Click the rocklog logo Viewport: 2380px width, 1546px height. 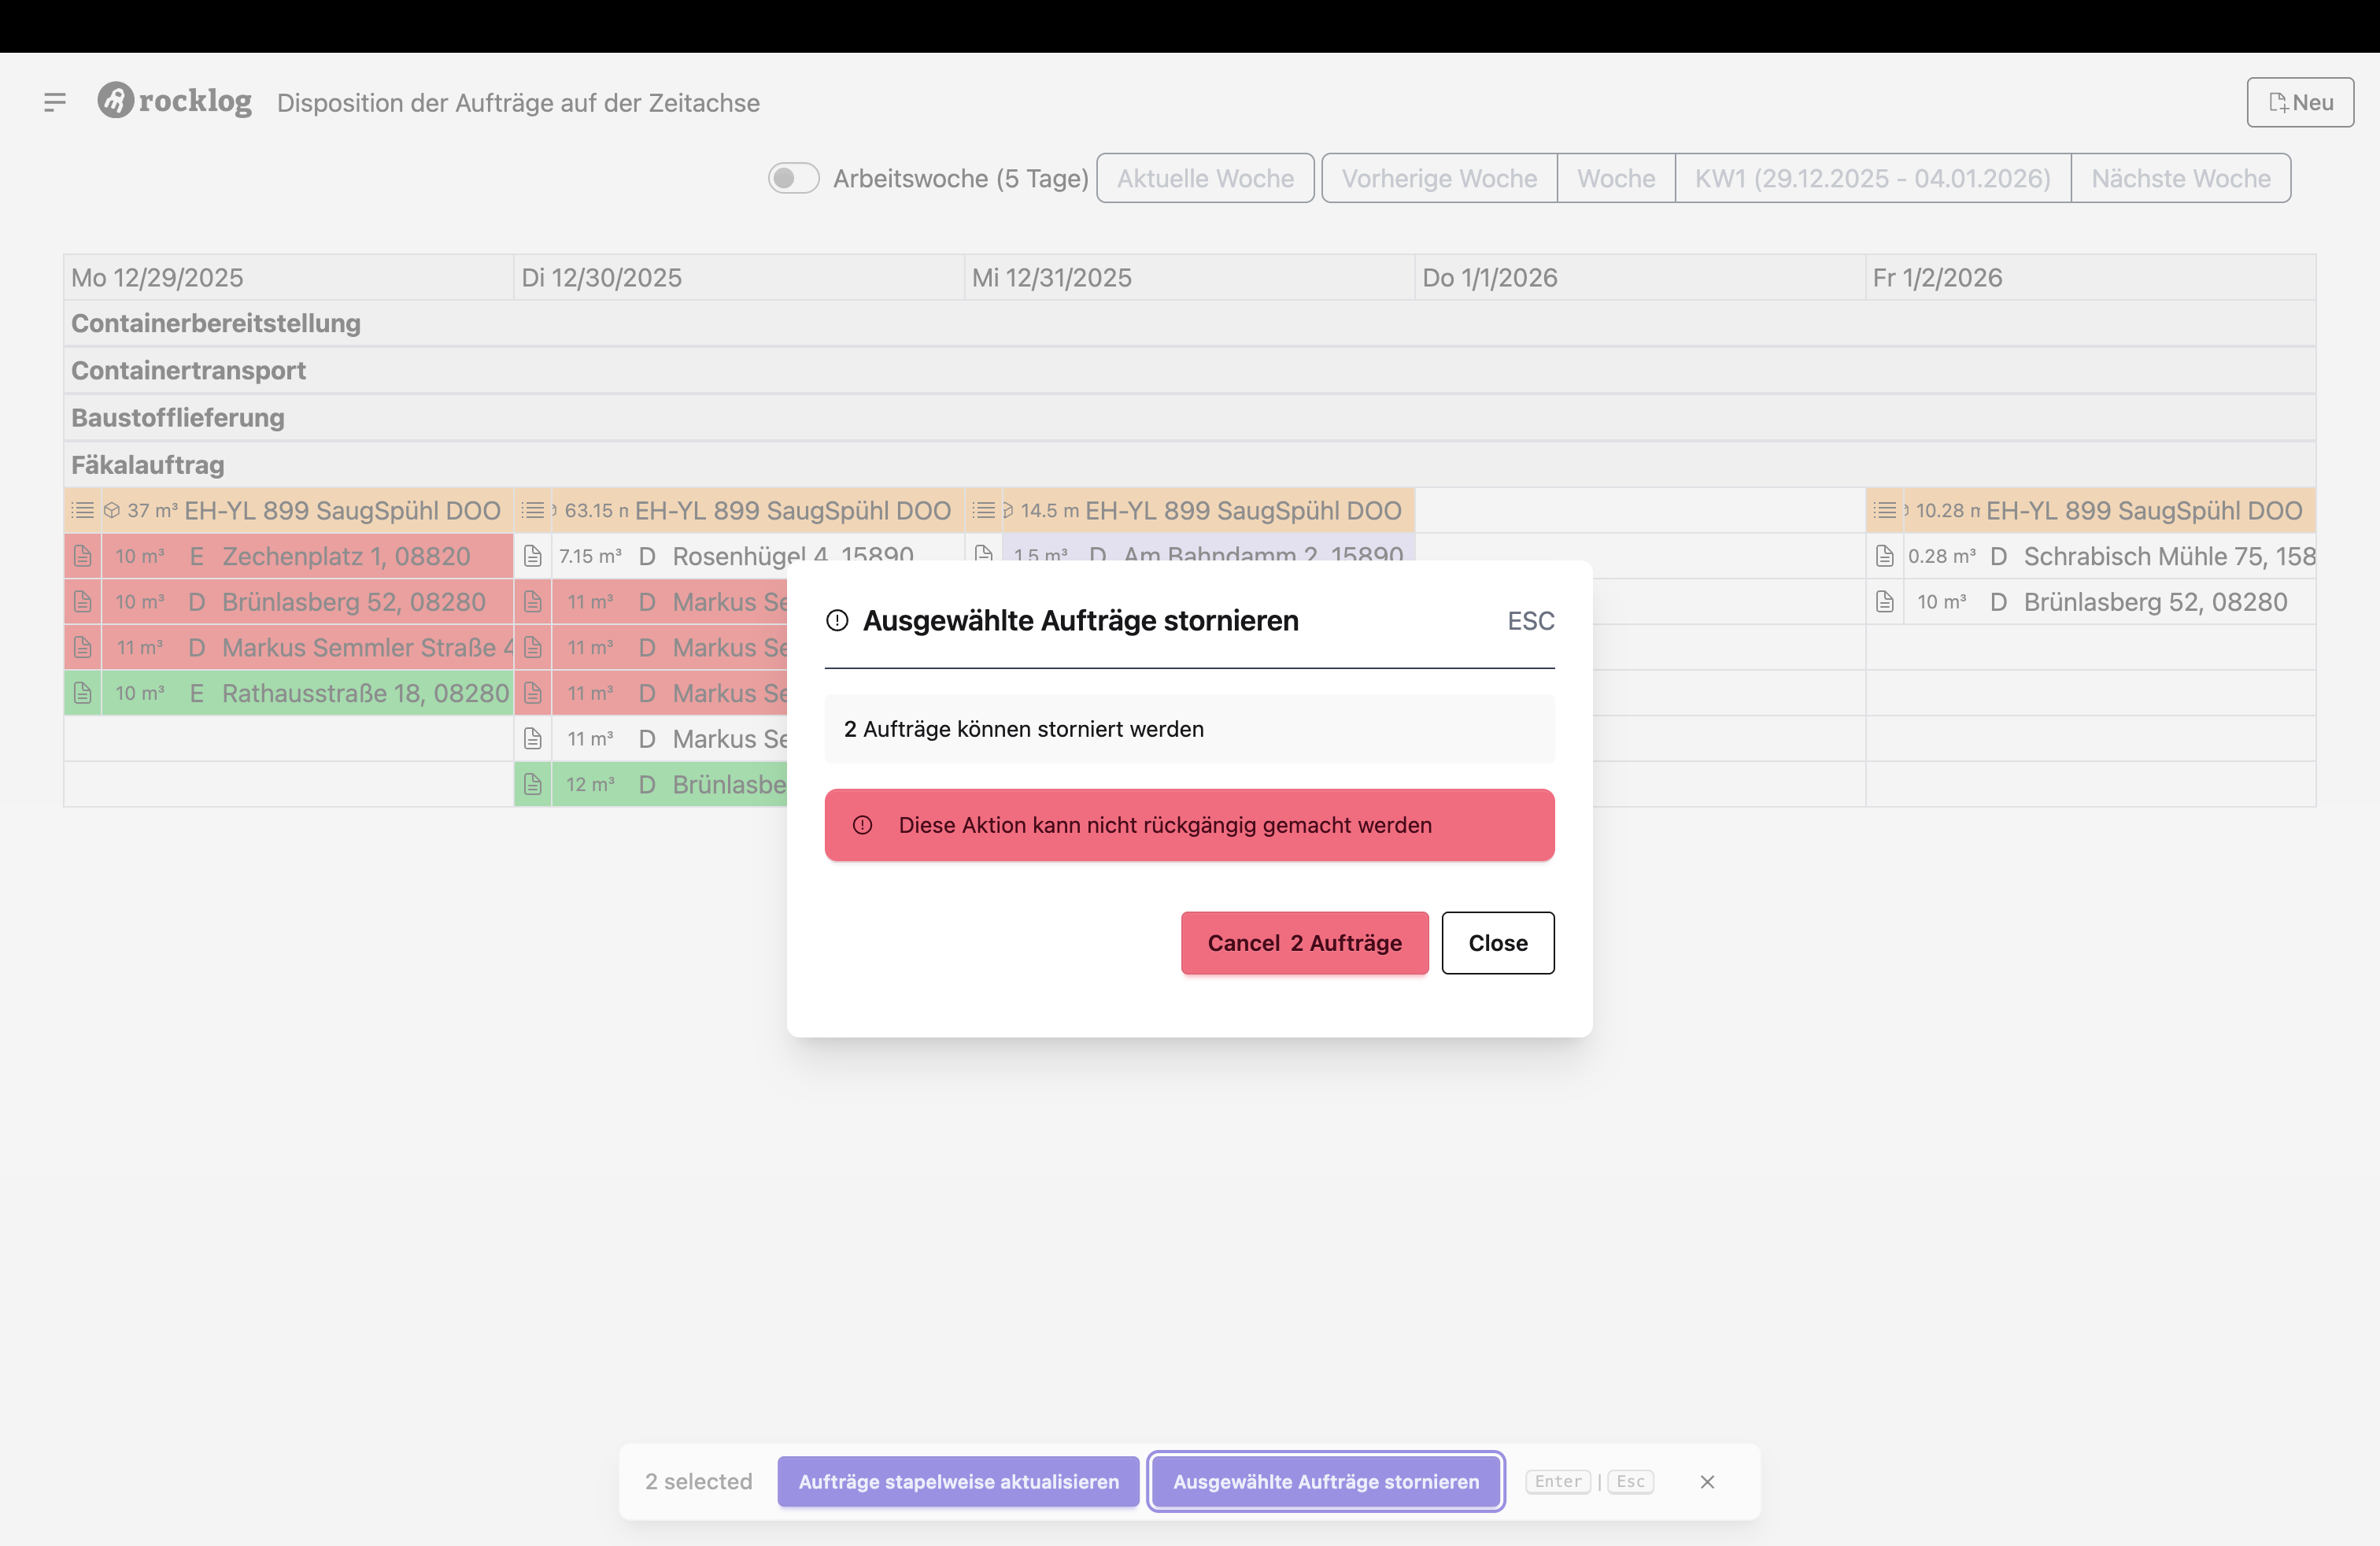click(175, 101)
